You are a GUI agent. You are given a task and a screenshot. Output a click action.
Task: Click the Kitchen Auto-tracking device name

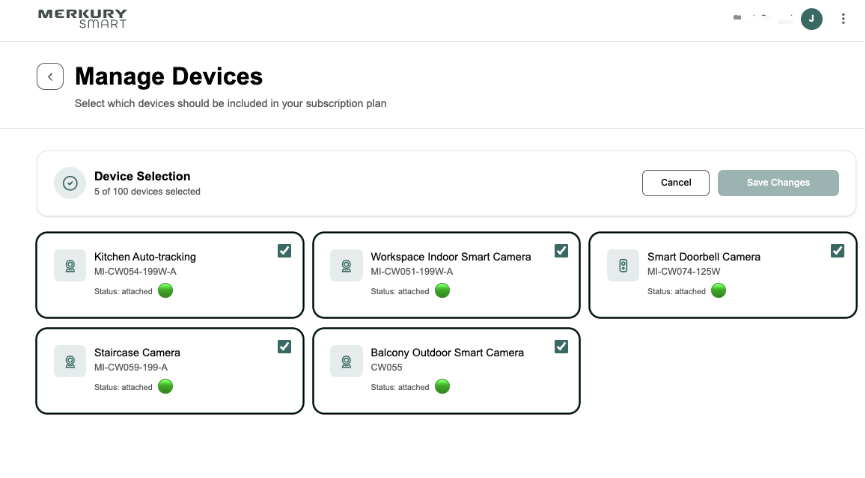[x=145, y=257]
